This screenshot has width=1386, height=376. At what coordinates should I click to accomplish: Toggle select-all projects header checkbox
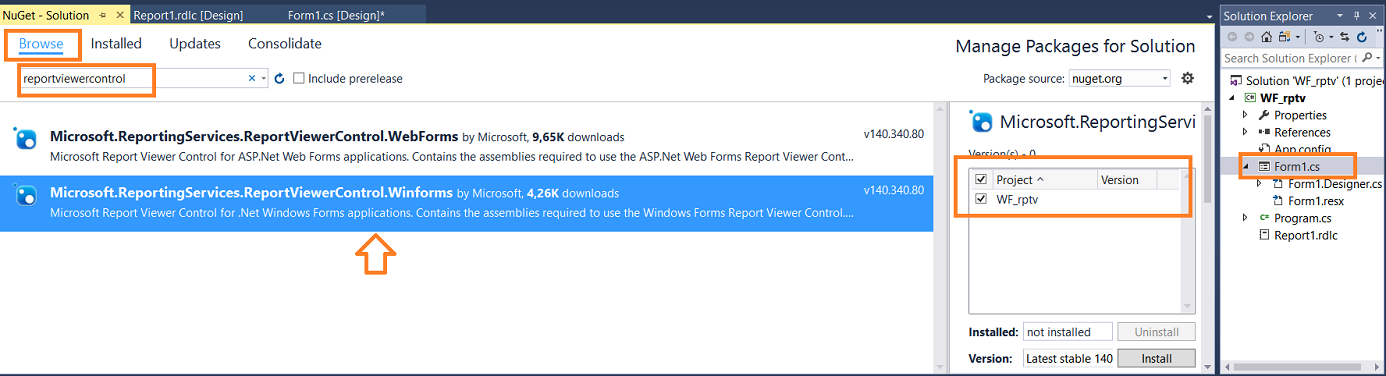[x=982, y=180]
